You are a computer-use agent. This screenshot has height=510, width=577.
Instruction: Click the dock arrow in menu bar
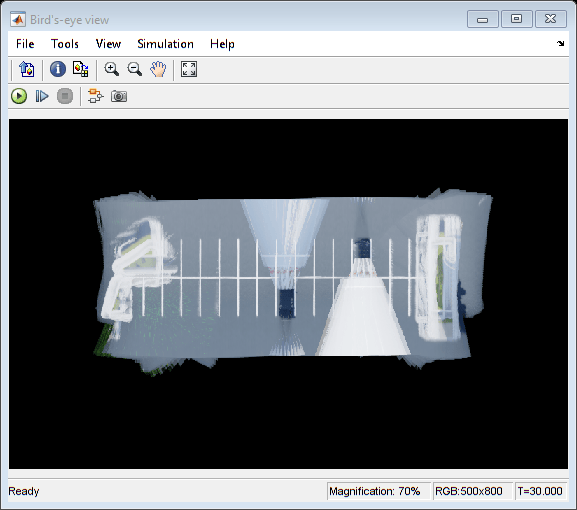(560, 44)
